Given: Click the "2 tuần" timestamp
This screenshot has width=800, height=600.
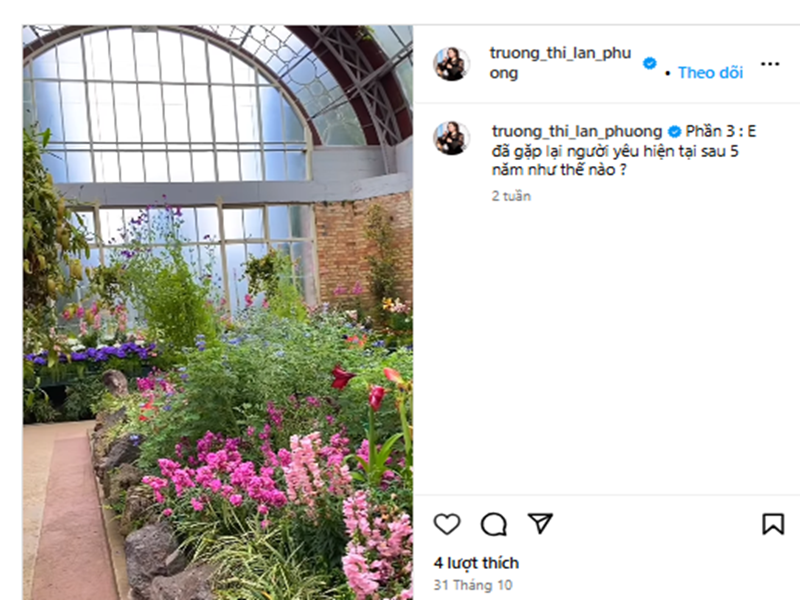Looking at the screenshot, I should click(x=511, y=196).
